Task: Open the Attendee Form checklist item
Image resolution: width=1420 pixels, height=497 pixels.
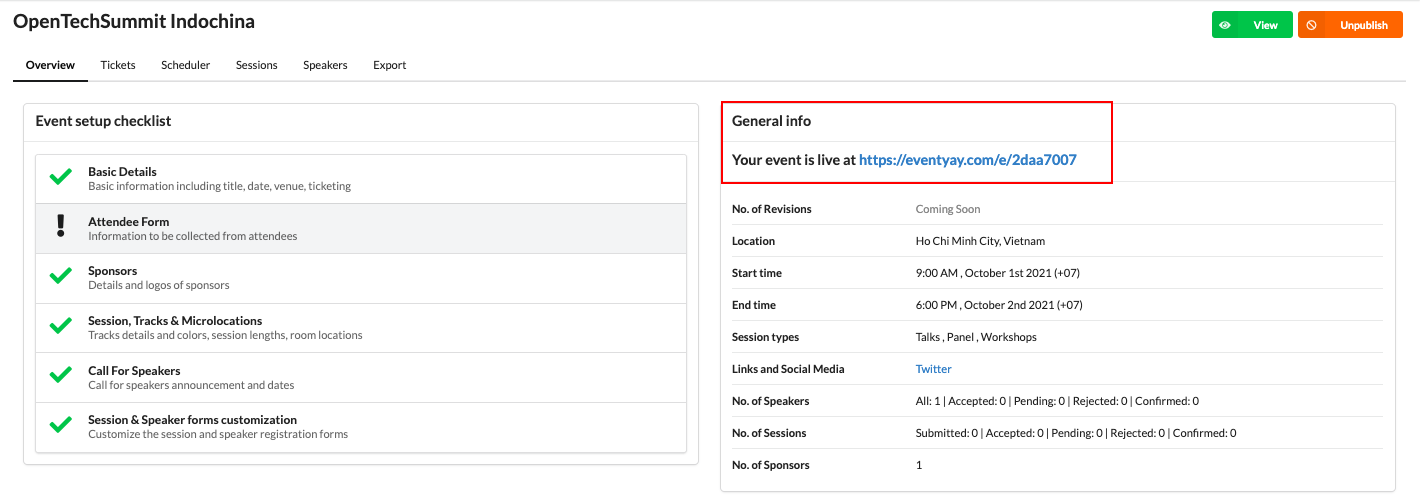Action: 361,229
